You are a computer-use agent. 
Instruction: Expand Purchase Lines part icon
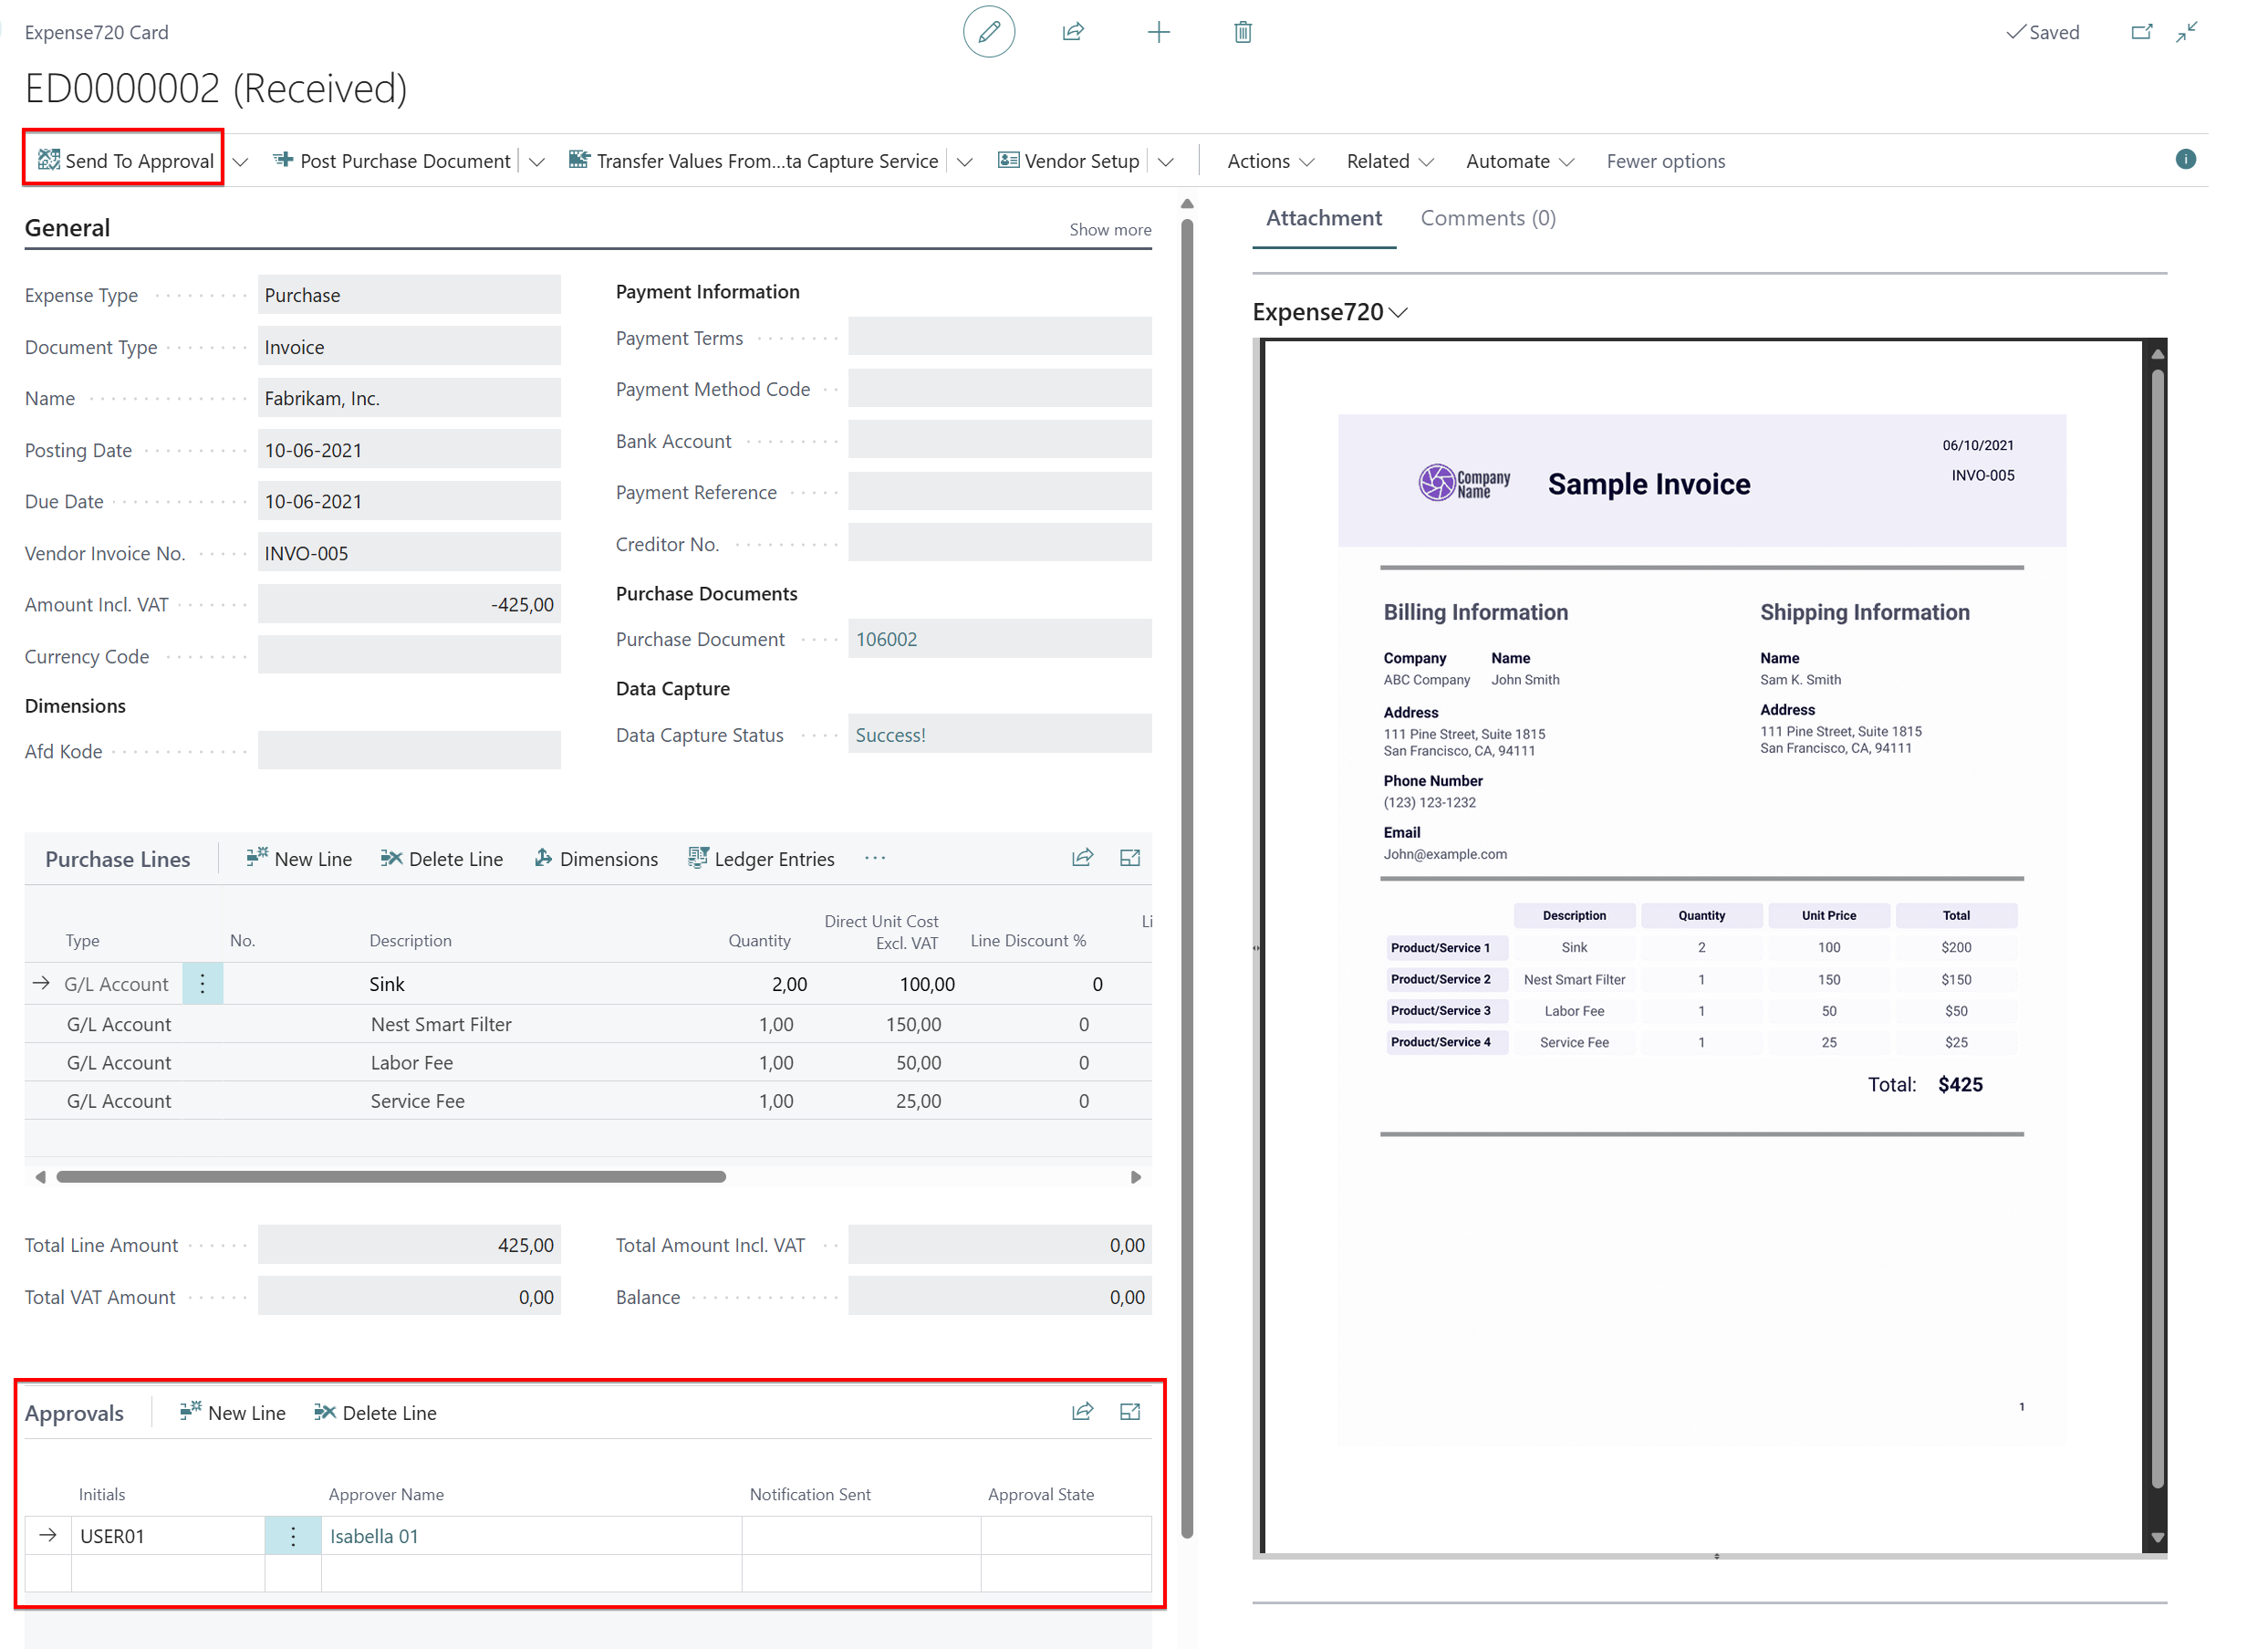(x=1130, y=858)
